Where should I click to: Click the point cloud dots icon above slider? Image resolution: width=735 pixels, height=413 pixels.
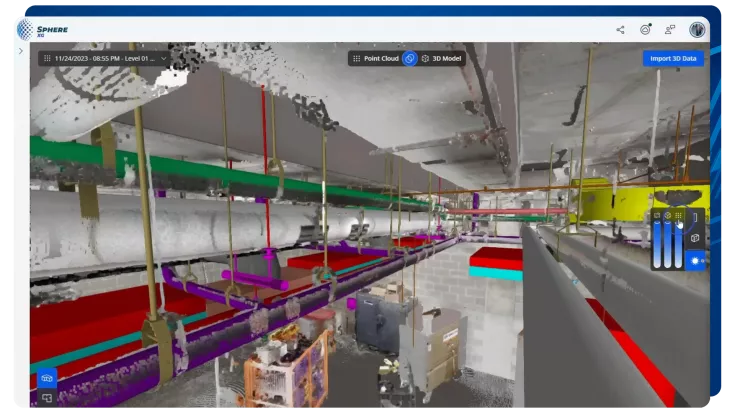(x=678, y=216)
